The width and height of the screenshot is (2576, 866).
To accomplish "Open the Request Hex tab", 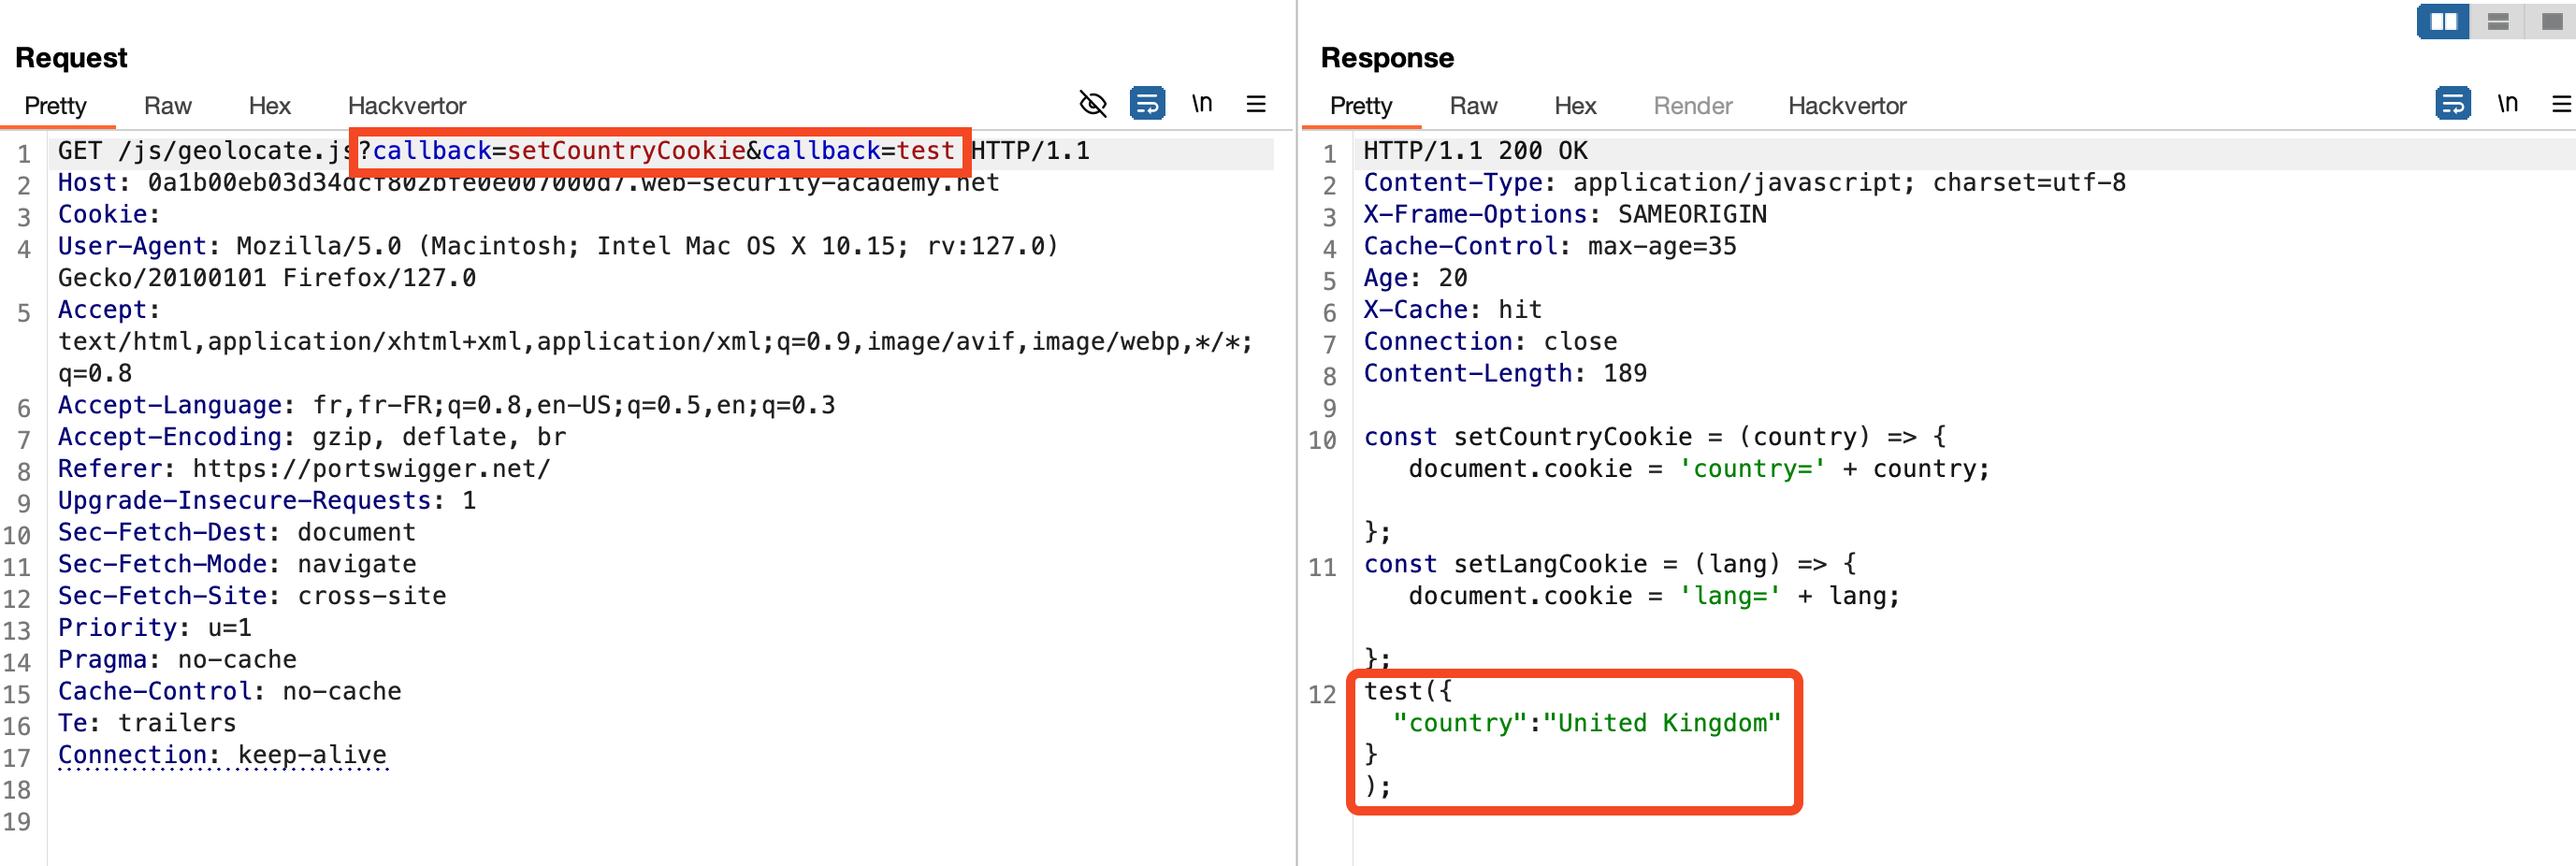I will [x=269, y=106].
